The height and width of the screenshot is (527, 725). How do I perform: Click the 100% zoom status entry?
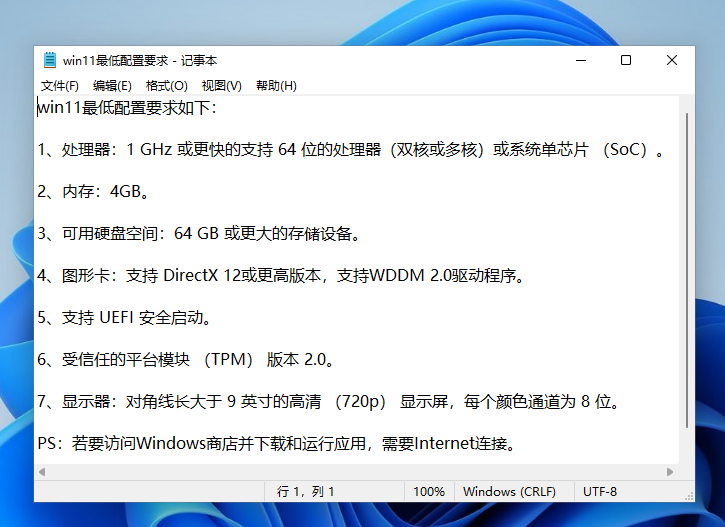429,491
